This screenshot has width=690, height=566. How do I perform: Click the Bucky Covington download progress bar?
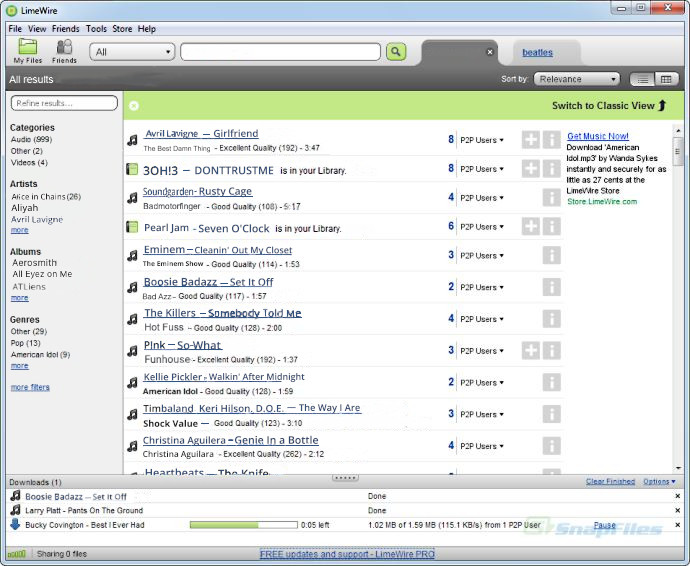(x=243, y=525)
